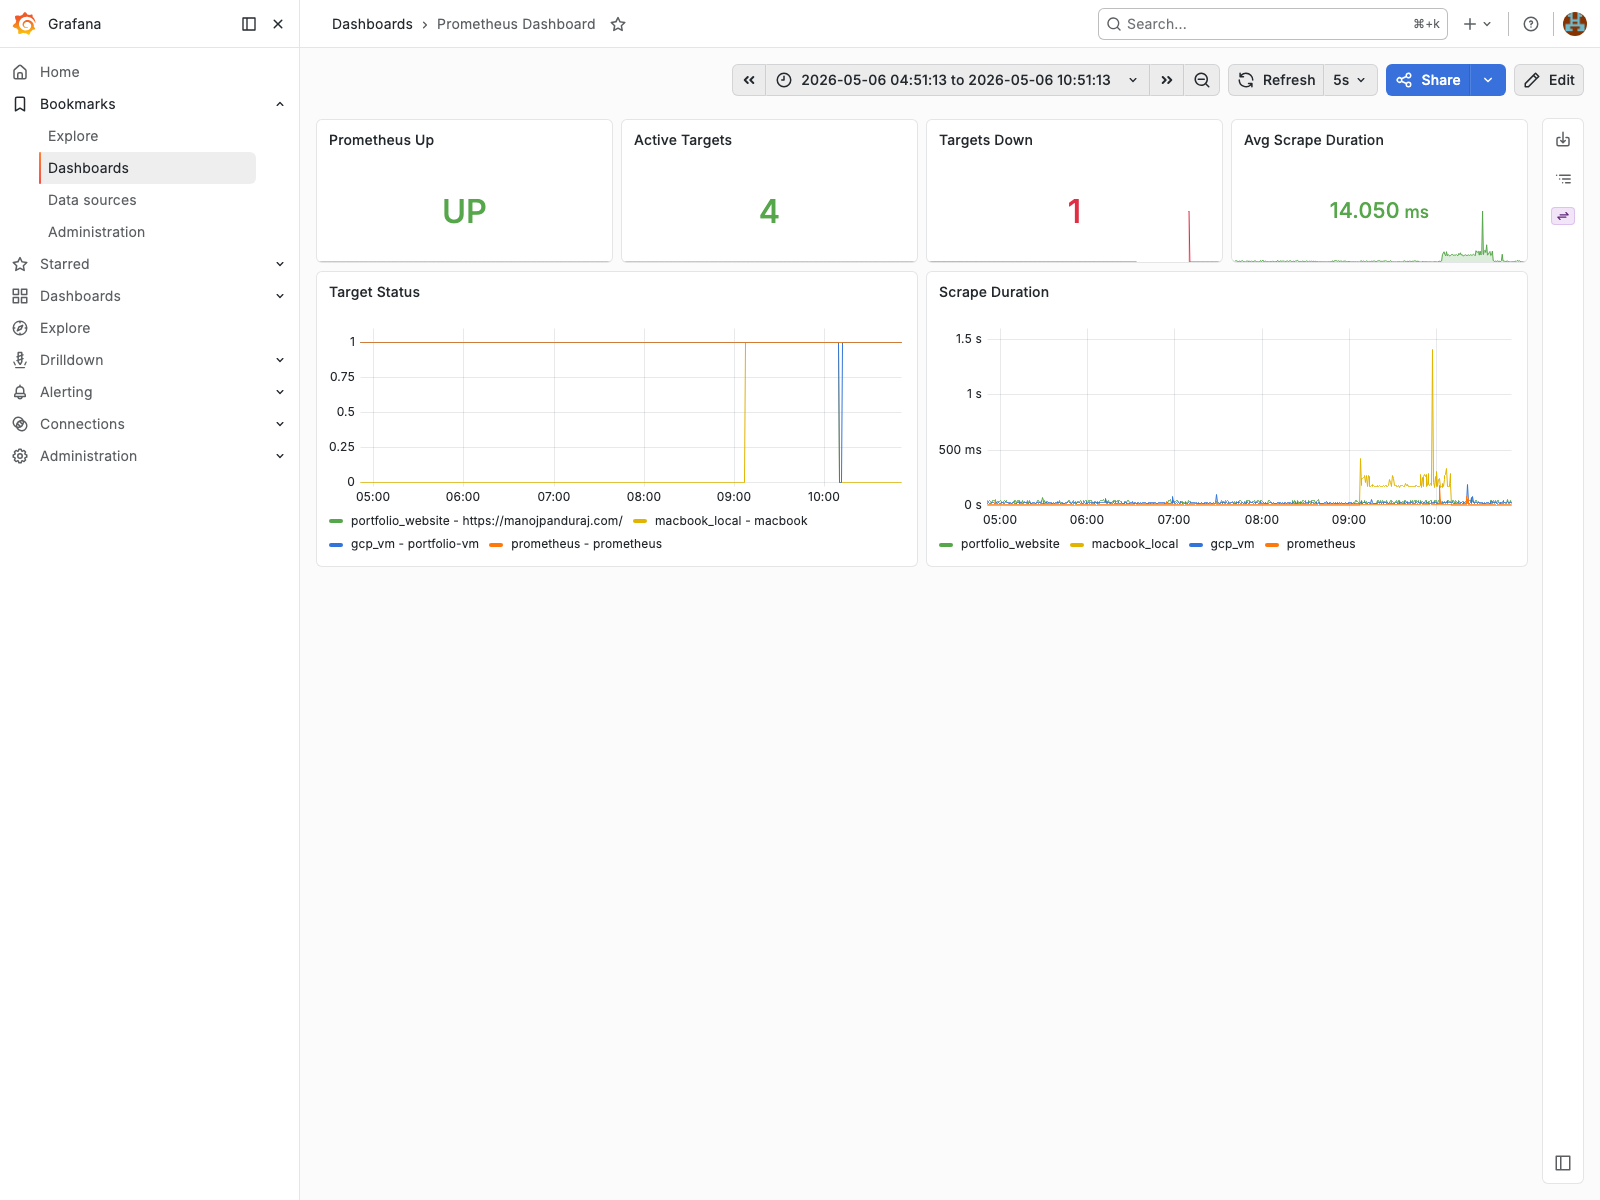
Task: Click the Refresh button
Action: point(1276,80)
